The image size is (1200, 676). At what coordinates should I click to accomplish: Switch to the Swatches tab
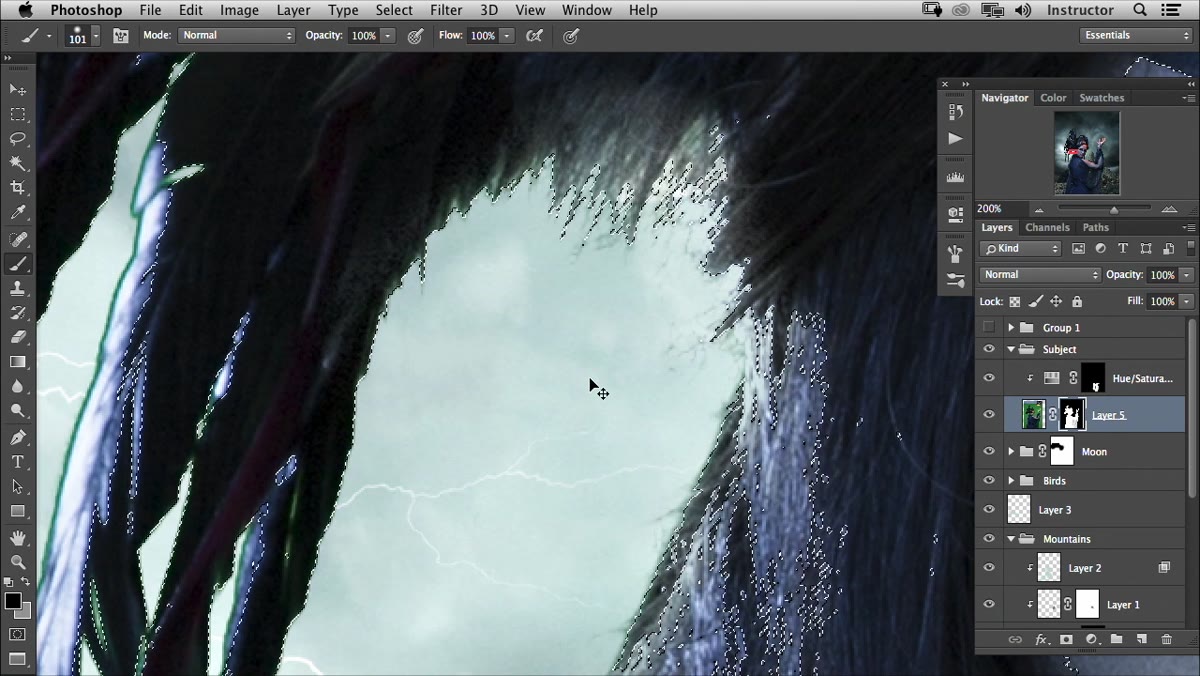pos(1101,98)
